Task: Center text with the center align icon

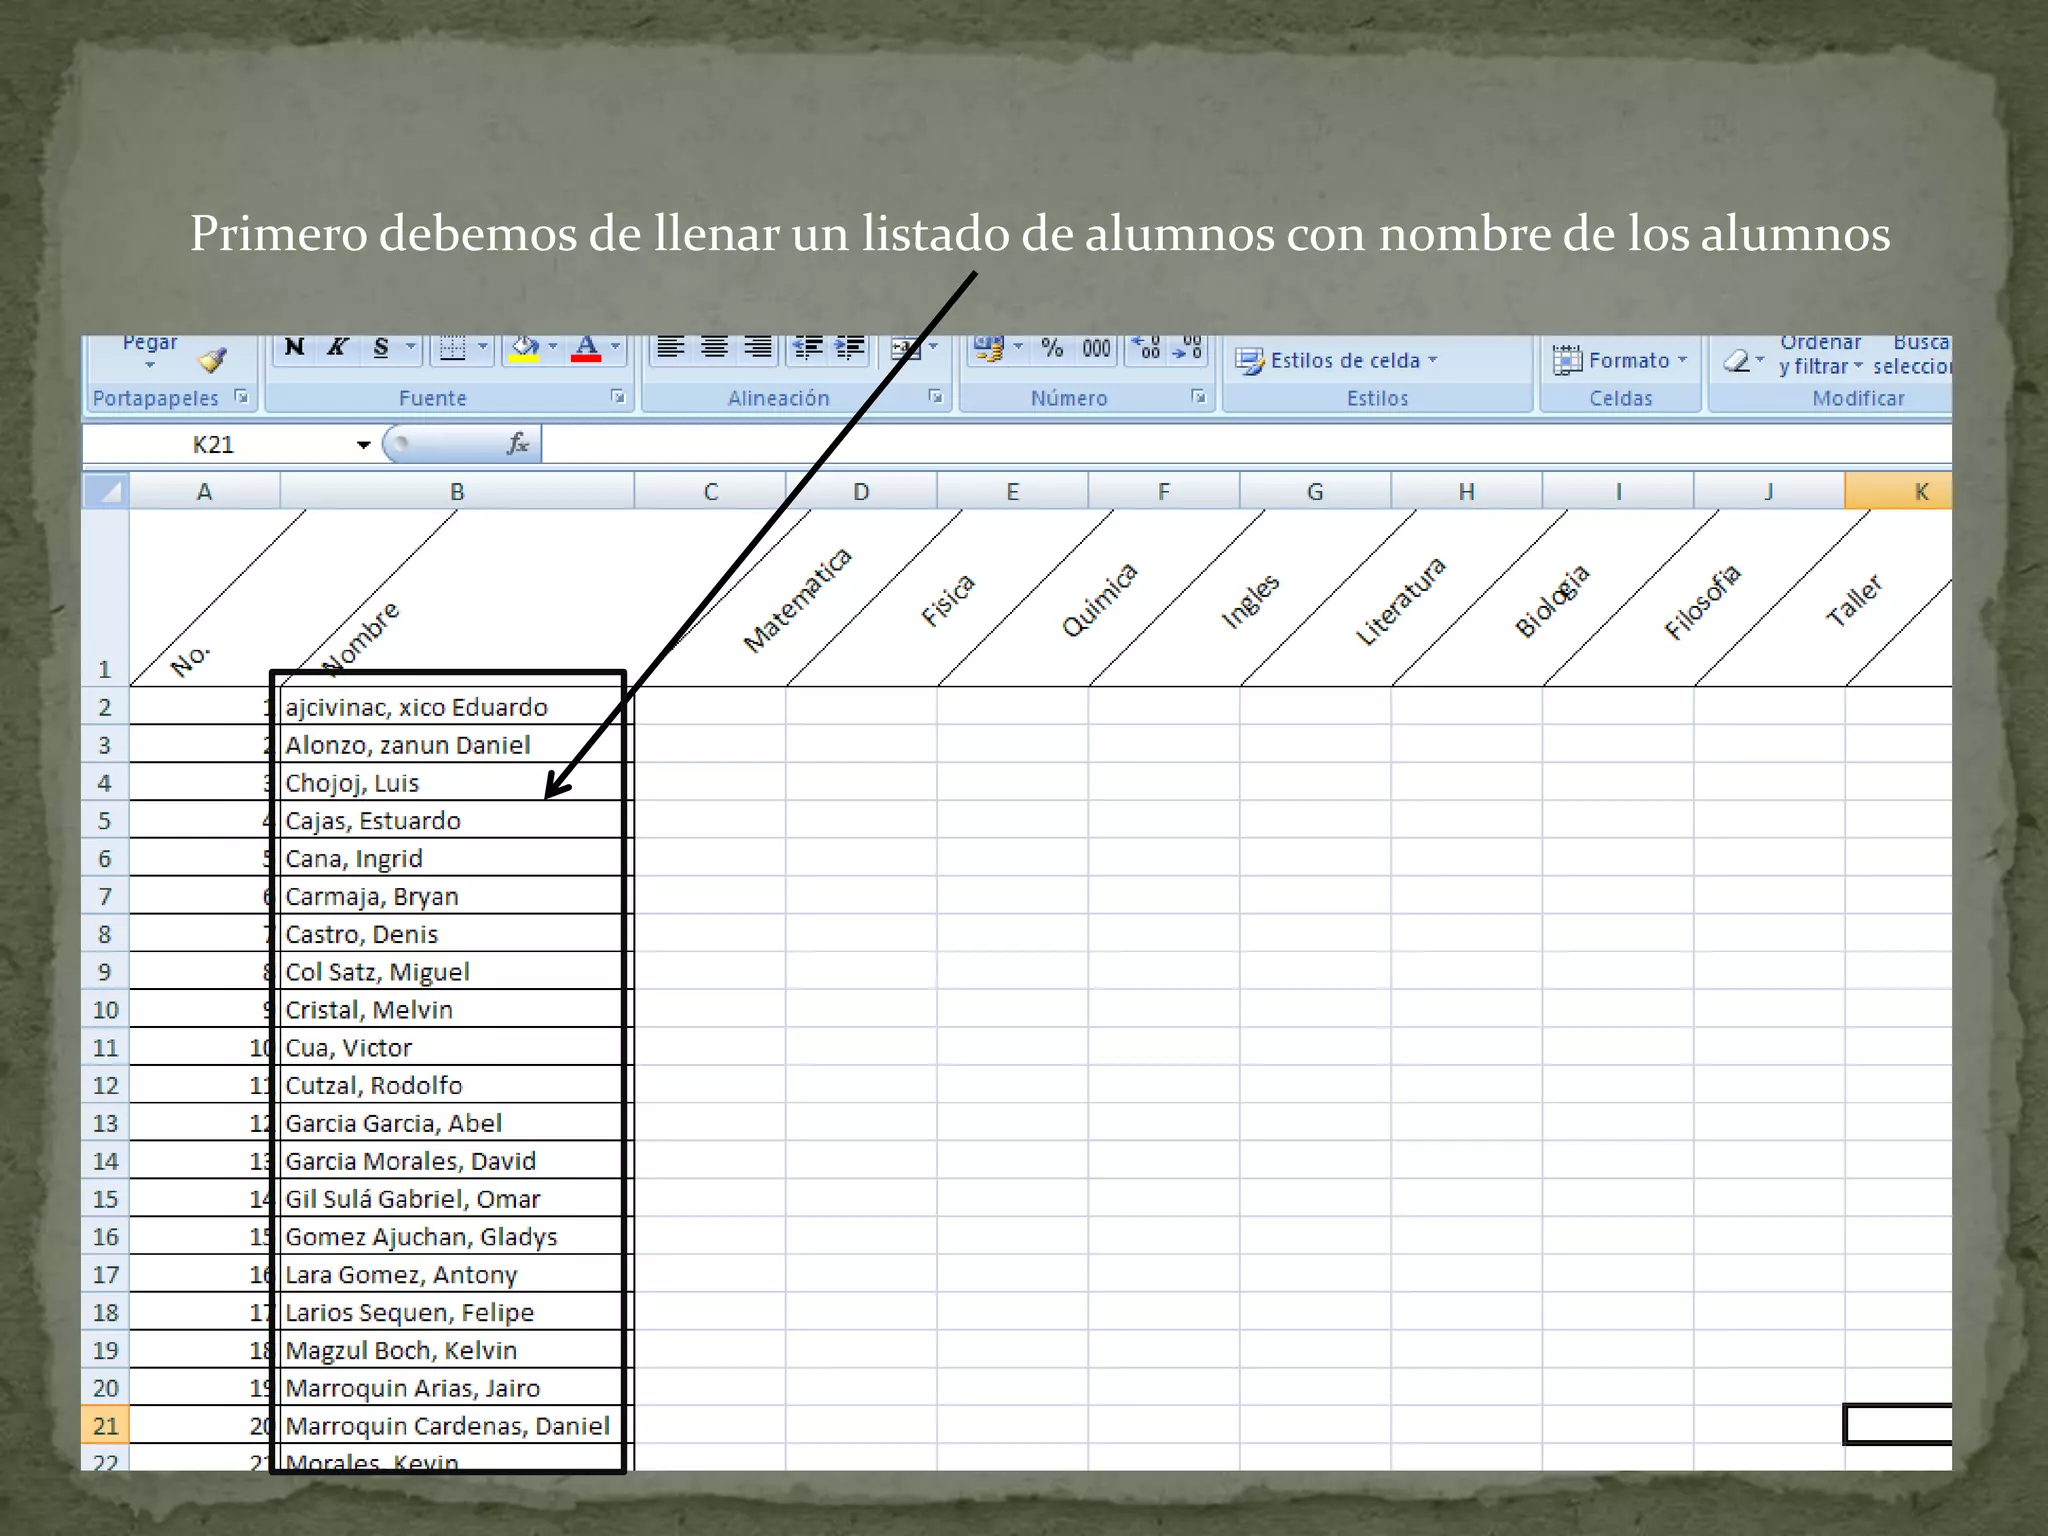Action: (714, 348)
